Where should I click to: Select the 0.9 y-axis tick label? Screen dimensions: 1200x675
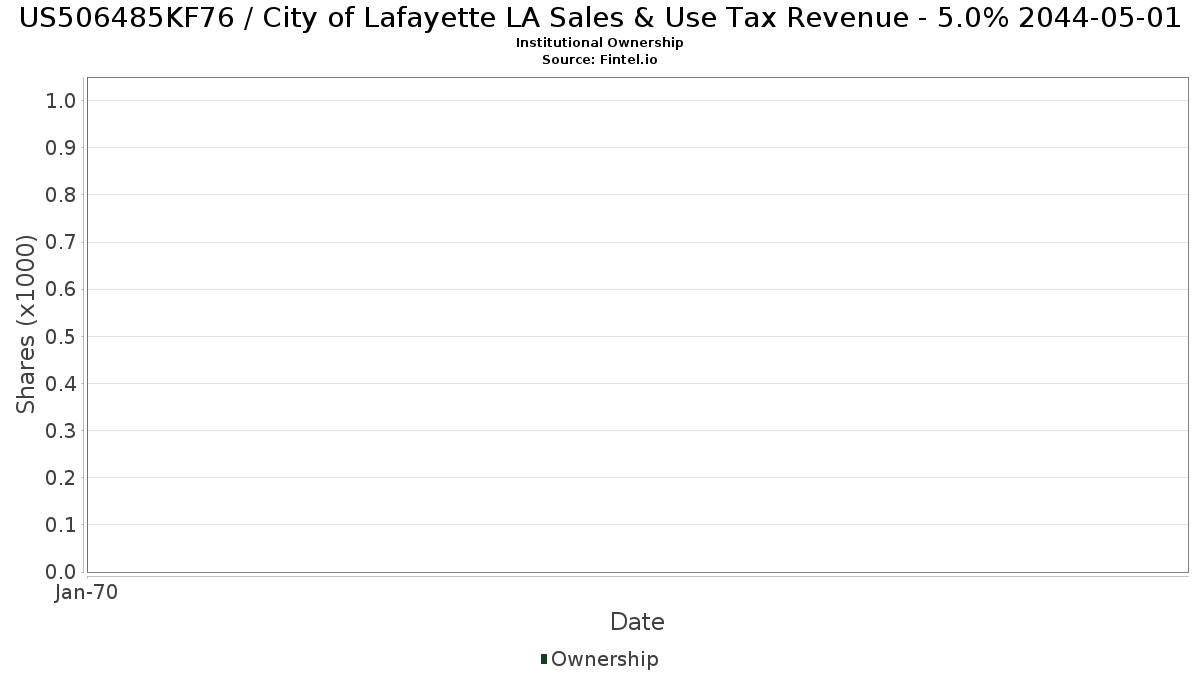[x=61, y=148]
